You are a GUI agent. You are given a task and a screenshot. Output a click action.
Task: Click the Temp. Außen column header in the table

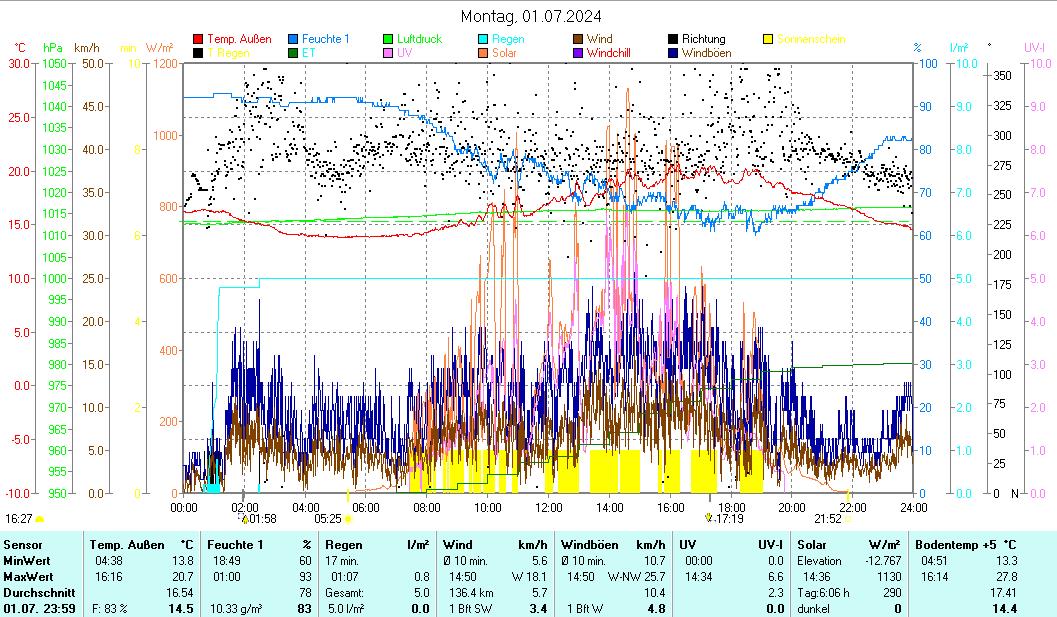127,545
